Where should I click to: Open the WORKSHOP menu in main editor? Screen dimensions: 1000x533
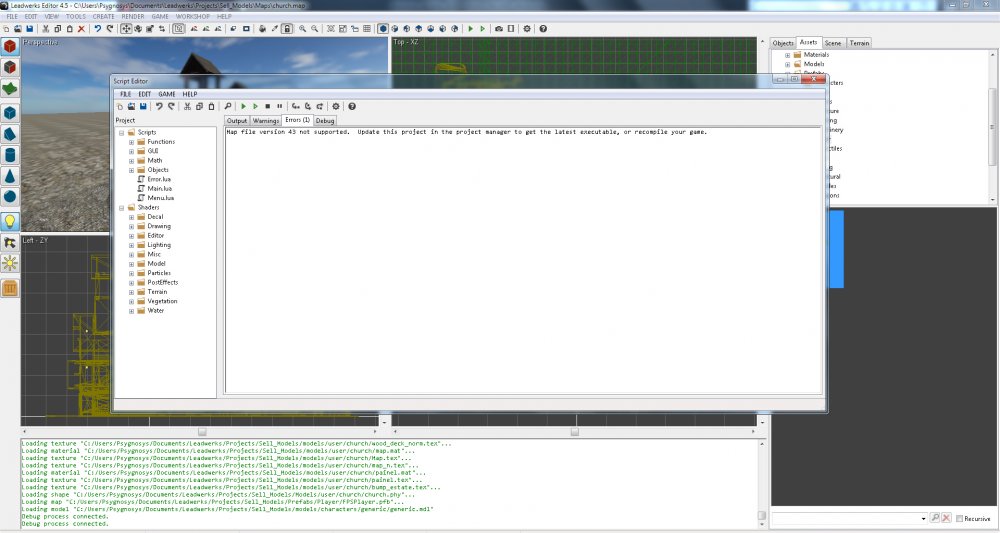click(x=193, y=17)
